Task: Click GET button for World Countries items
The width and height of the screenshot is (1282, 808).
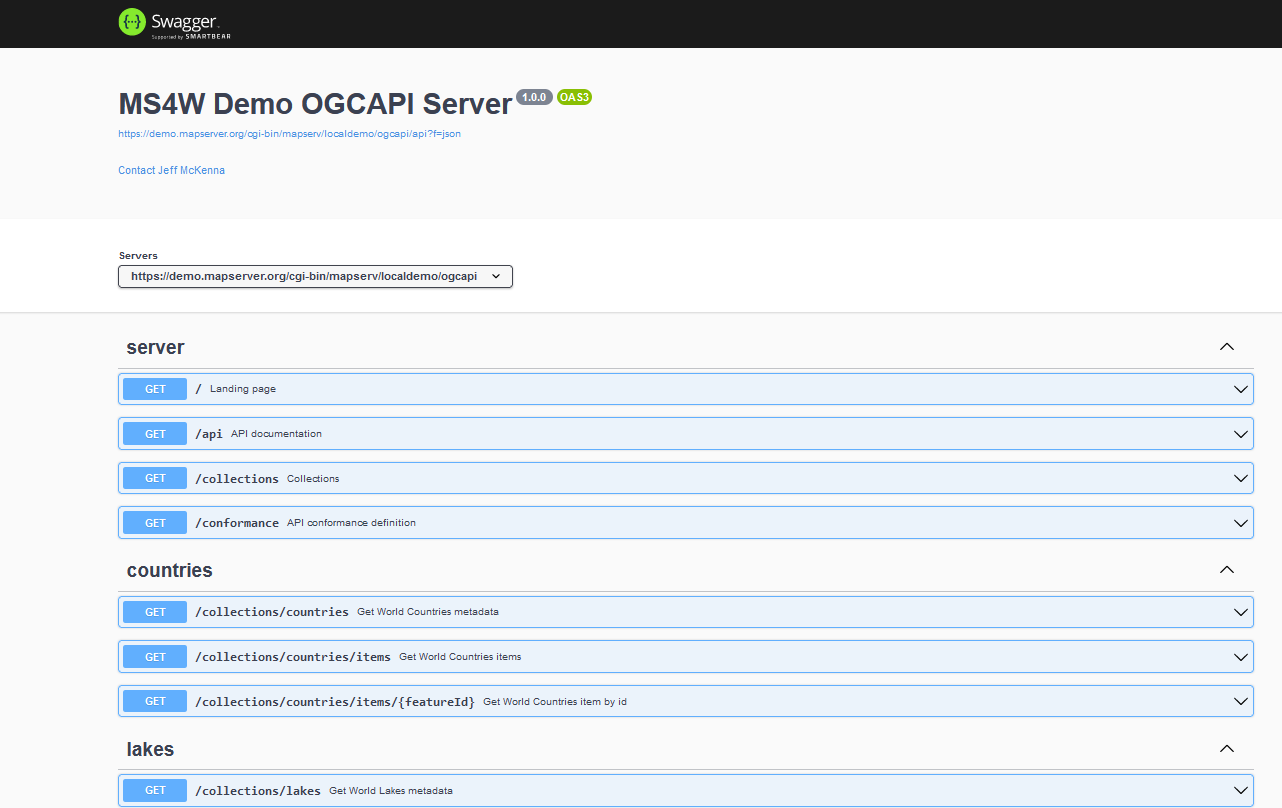Action: coord(155,657)
